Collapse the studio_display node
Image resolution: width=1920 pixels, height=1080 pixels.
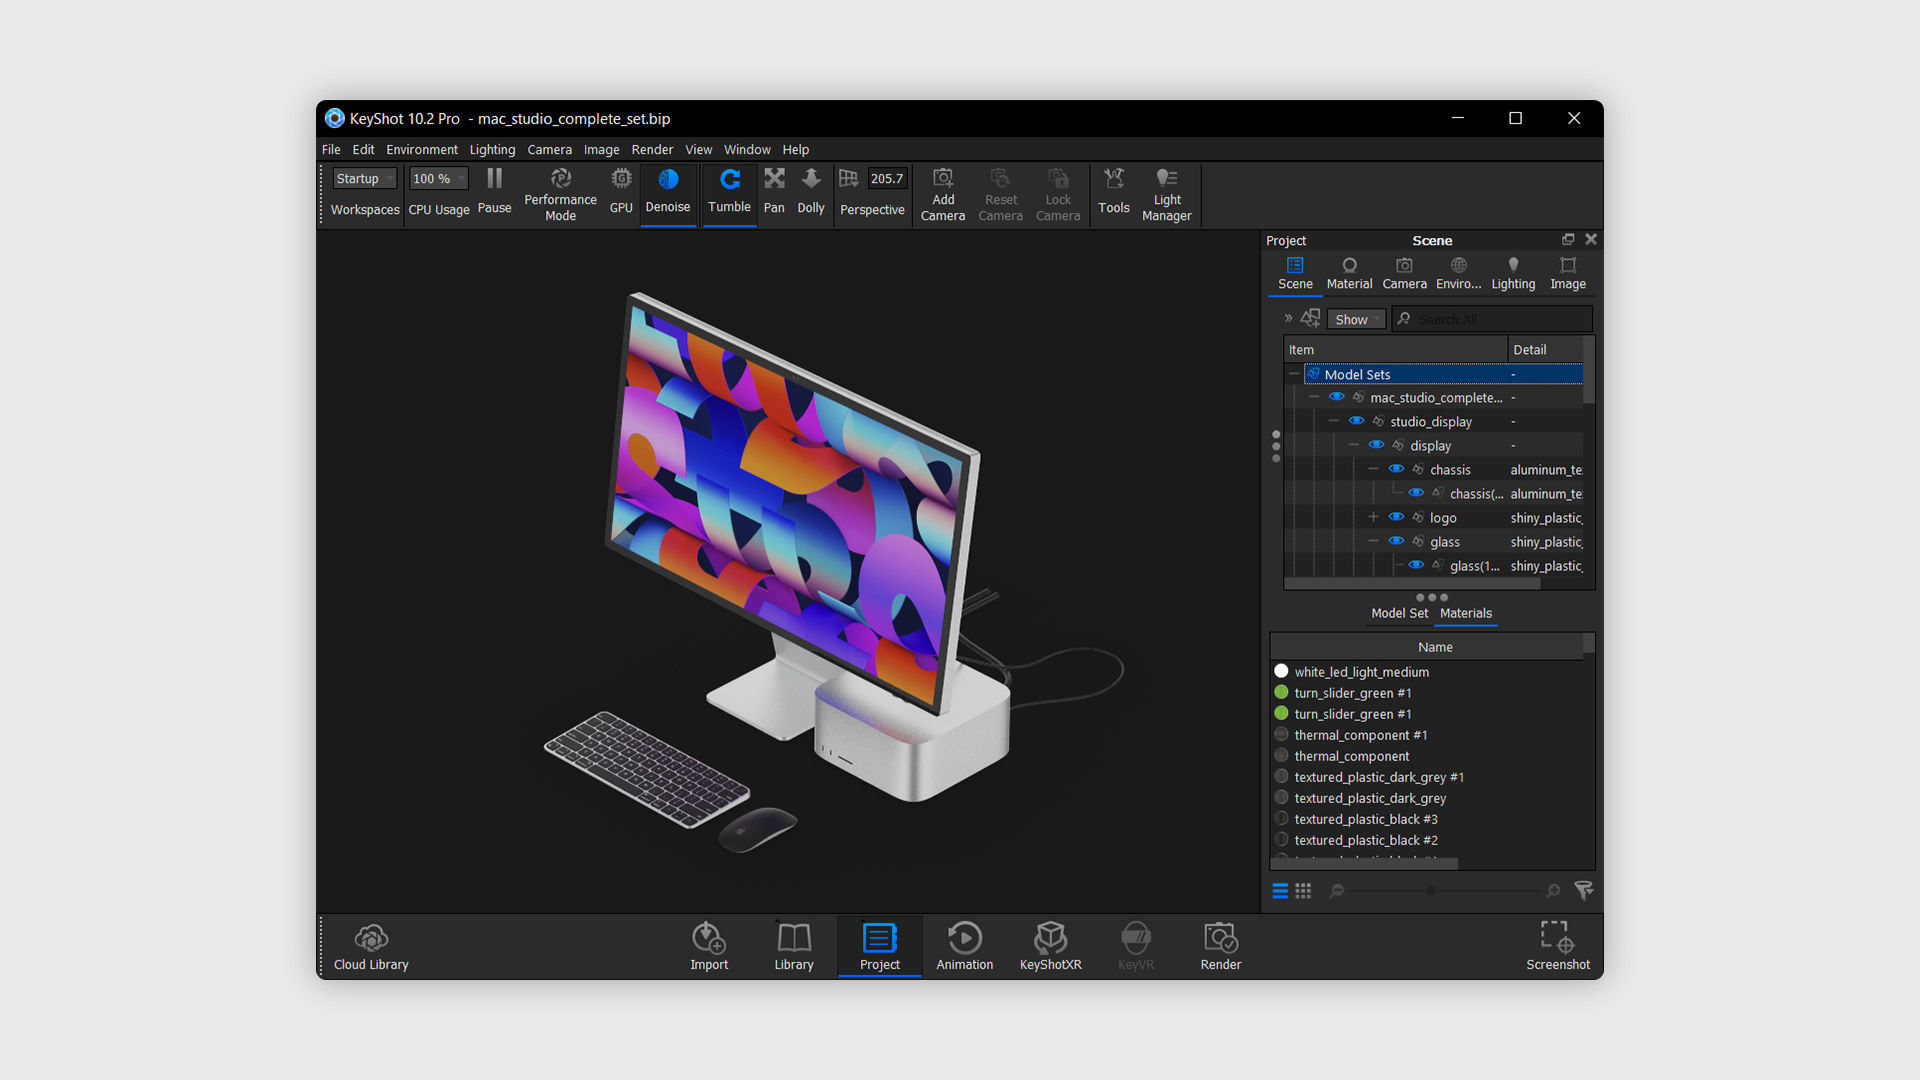pos(1334,422)
